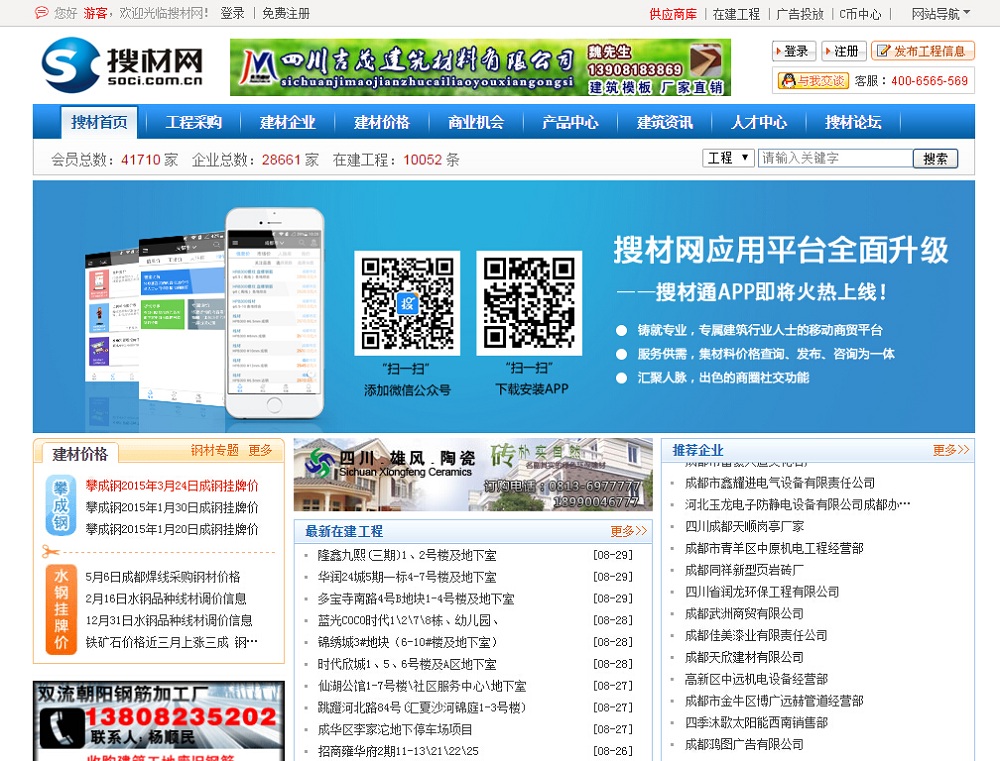1000x761 pixels.
Task: Open project 华润24城5期一标4-7号楼及地下室
Action: pos(407,577)
